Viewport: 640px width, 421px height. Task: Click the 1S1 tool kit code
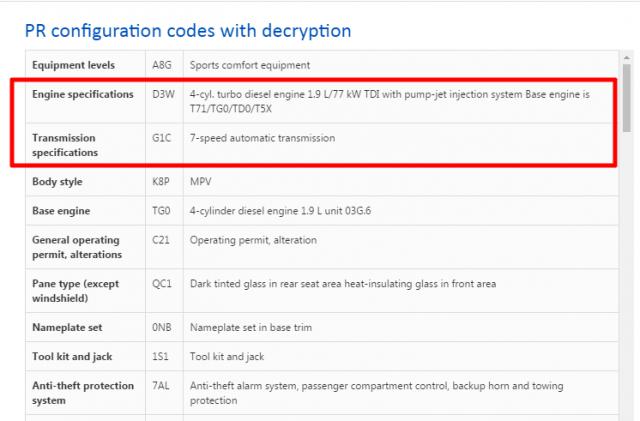[160, 357]
